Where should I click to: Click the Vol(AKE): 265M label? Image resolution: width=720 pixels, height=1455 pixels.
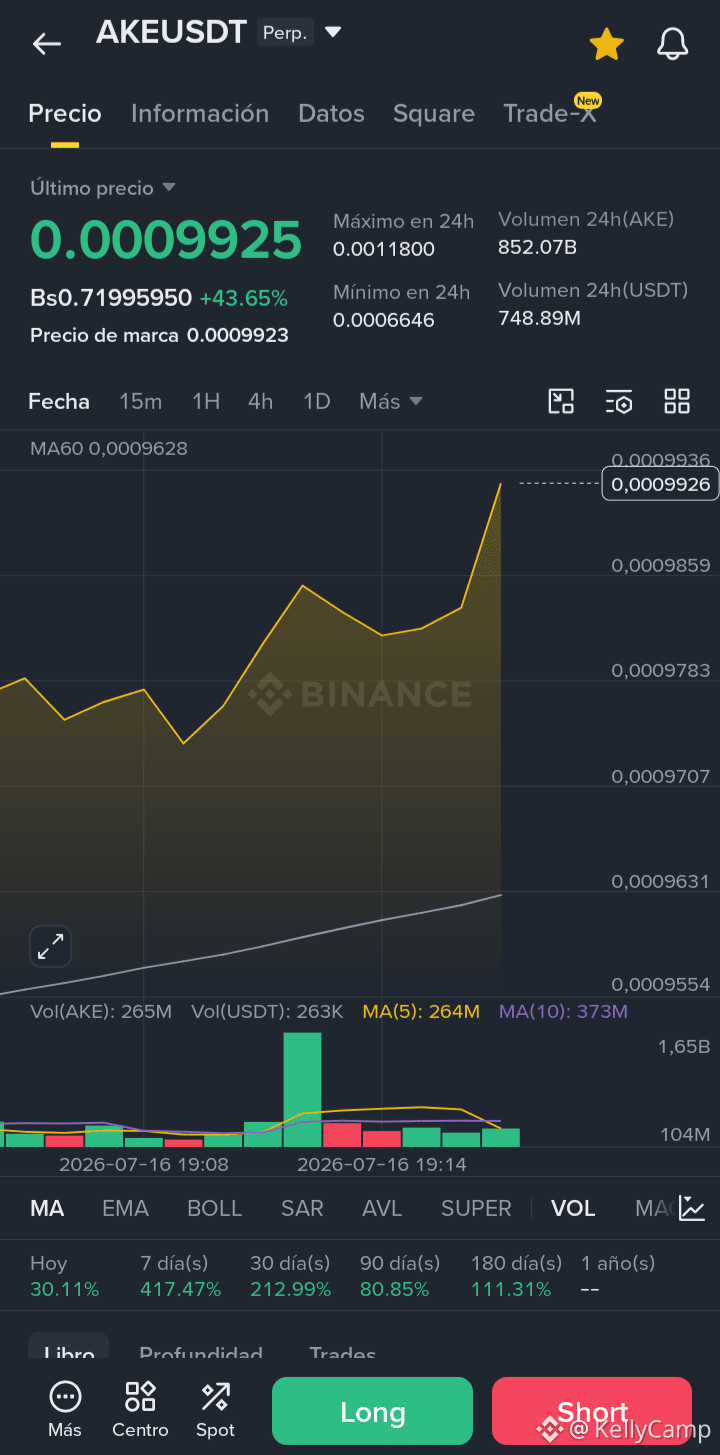coord(101,1011)
